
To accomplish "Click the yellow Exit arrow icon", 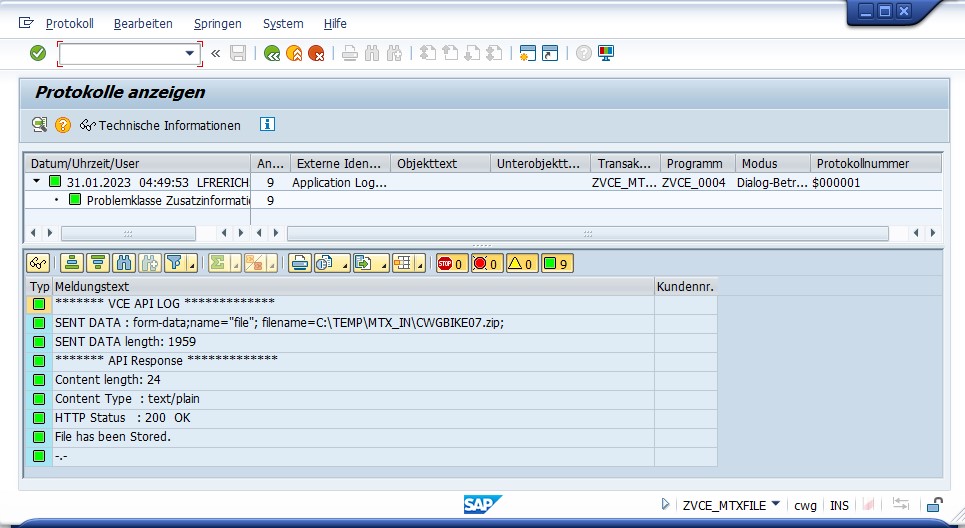I will click(x=294, y=53).
